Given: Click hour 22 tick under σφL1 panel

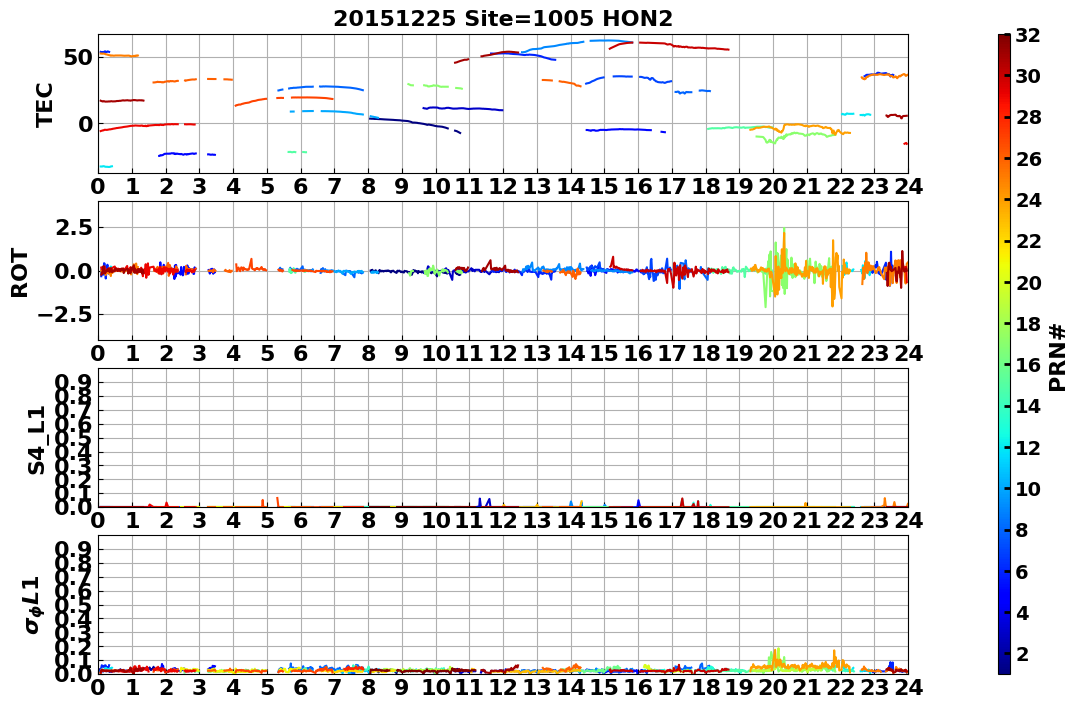Looking at the screenshot, I should point(841,687).
